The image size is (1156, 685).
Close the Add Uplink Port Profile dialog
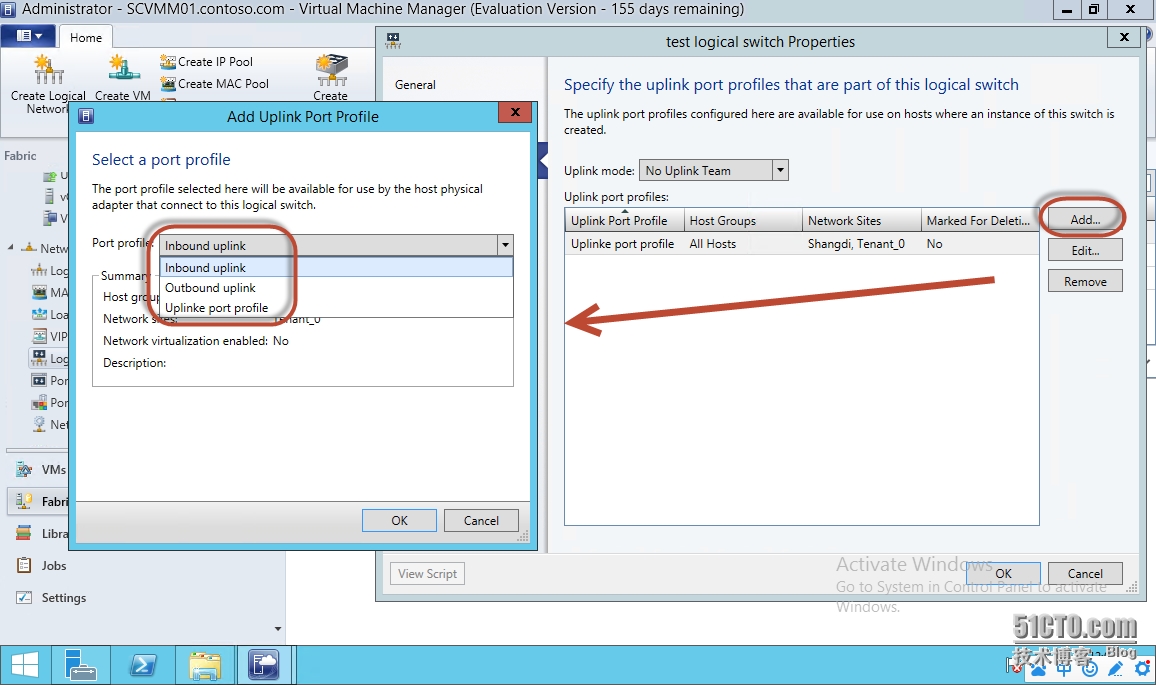pos(515,112)
